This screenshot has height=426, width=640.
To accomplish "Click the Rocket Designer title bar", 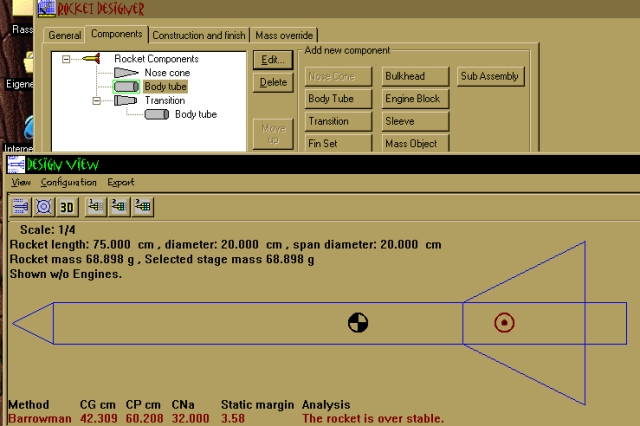I will 338,9.
